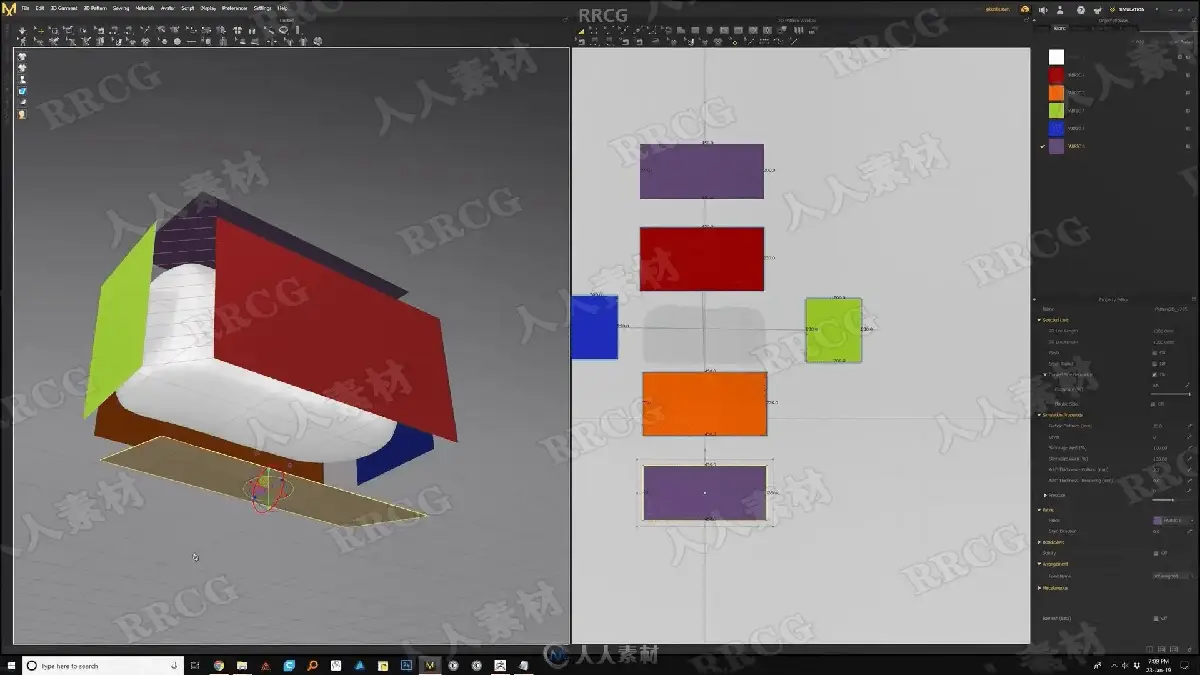Select the green fabric swatch
The image size is (1200, 675).
tap(1056, 110)
